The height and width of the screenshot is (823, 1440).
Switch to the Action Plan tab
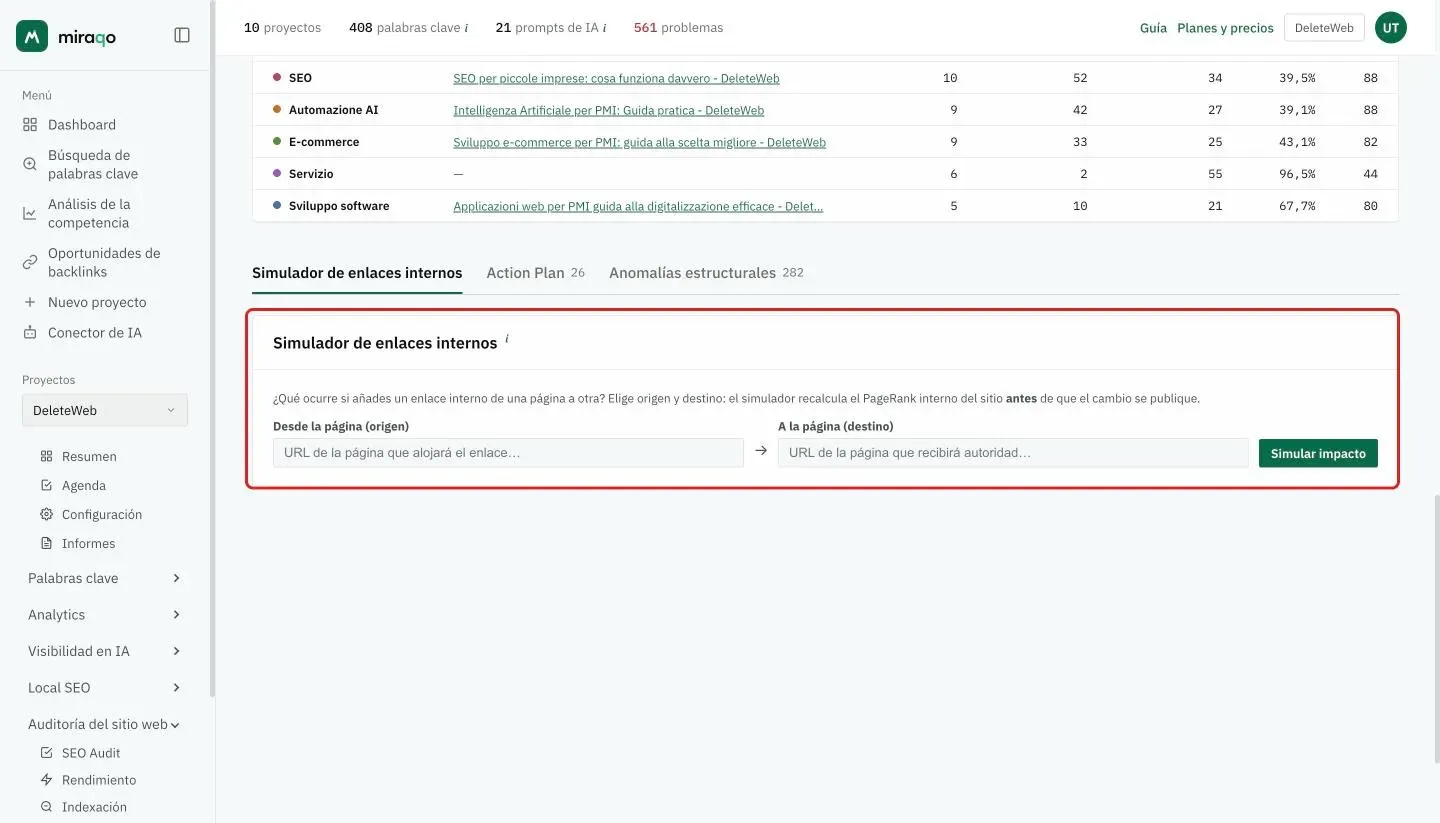535,273
